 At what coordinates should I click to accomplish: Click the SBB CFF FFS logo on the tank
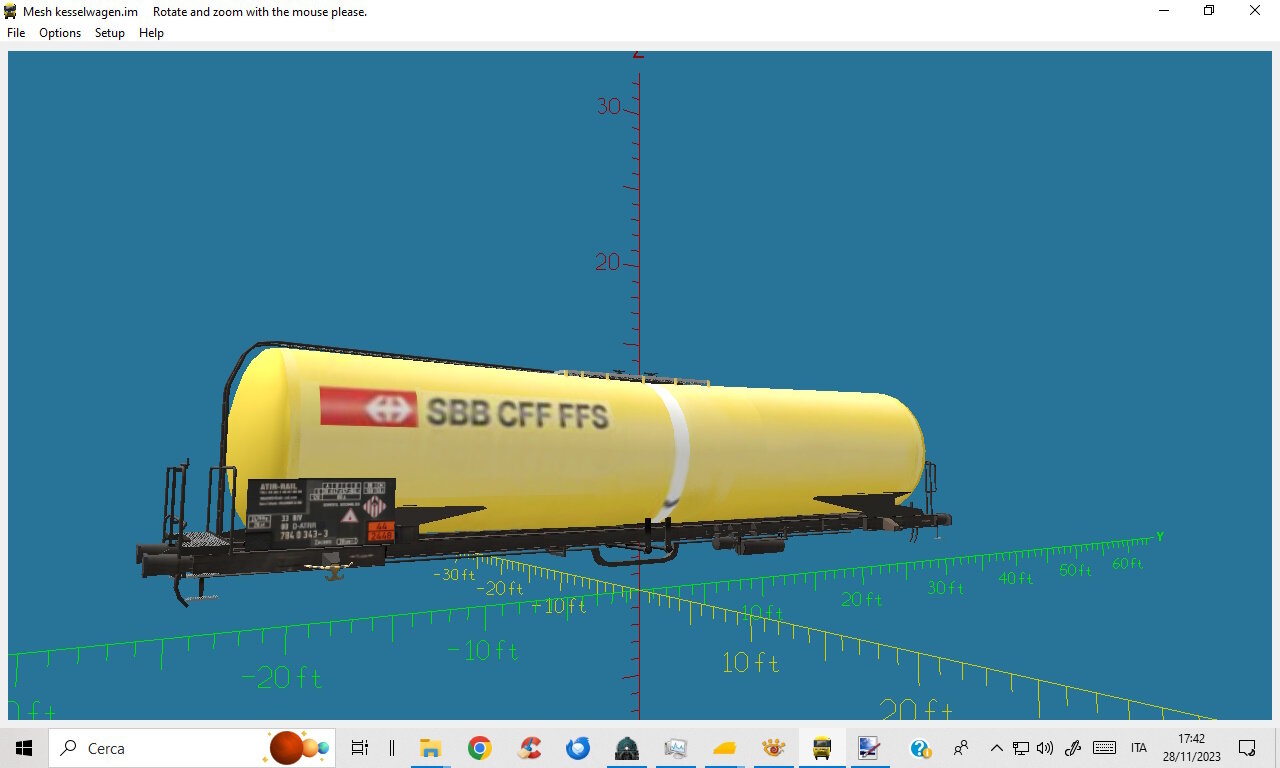click(x=464, y=409)
